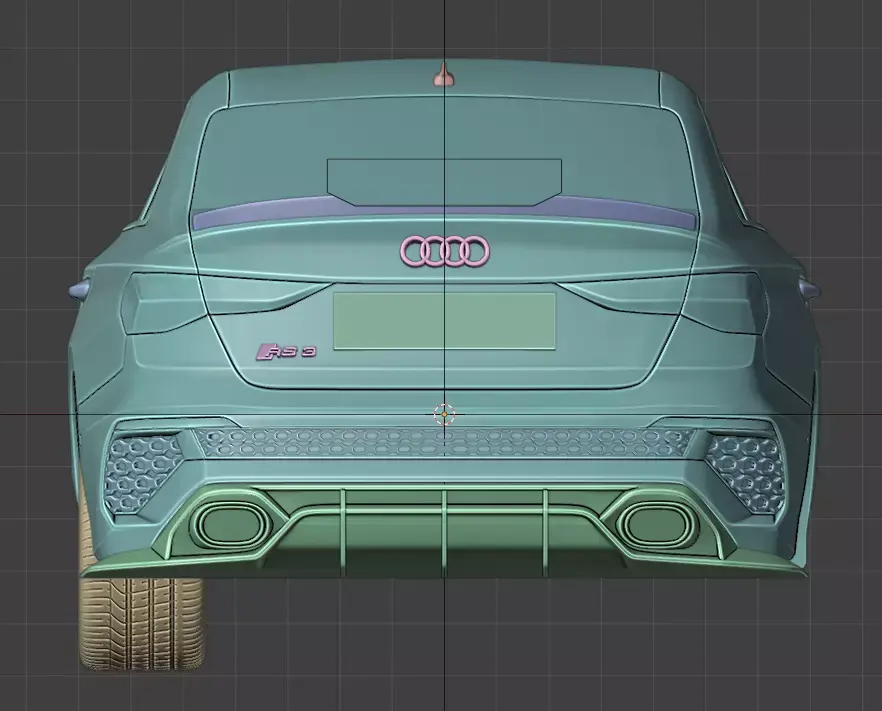Select the middle fin of rear diffuser
The image size is (882, 711).
444,532
